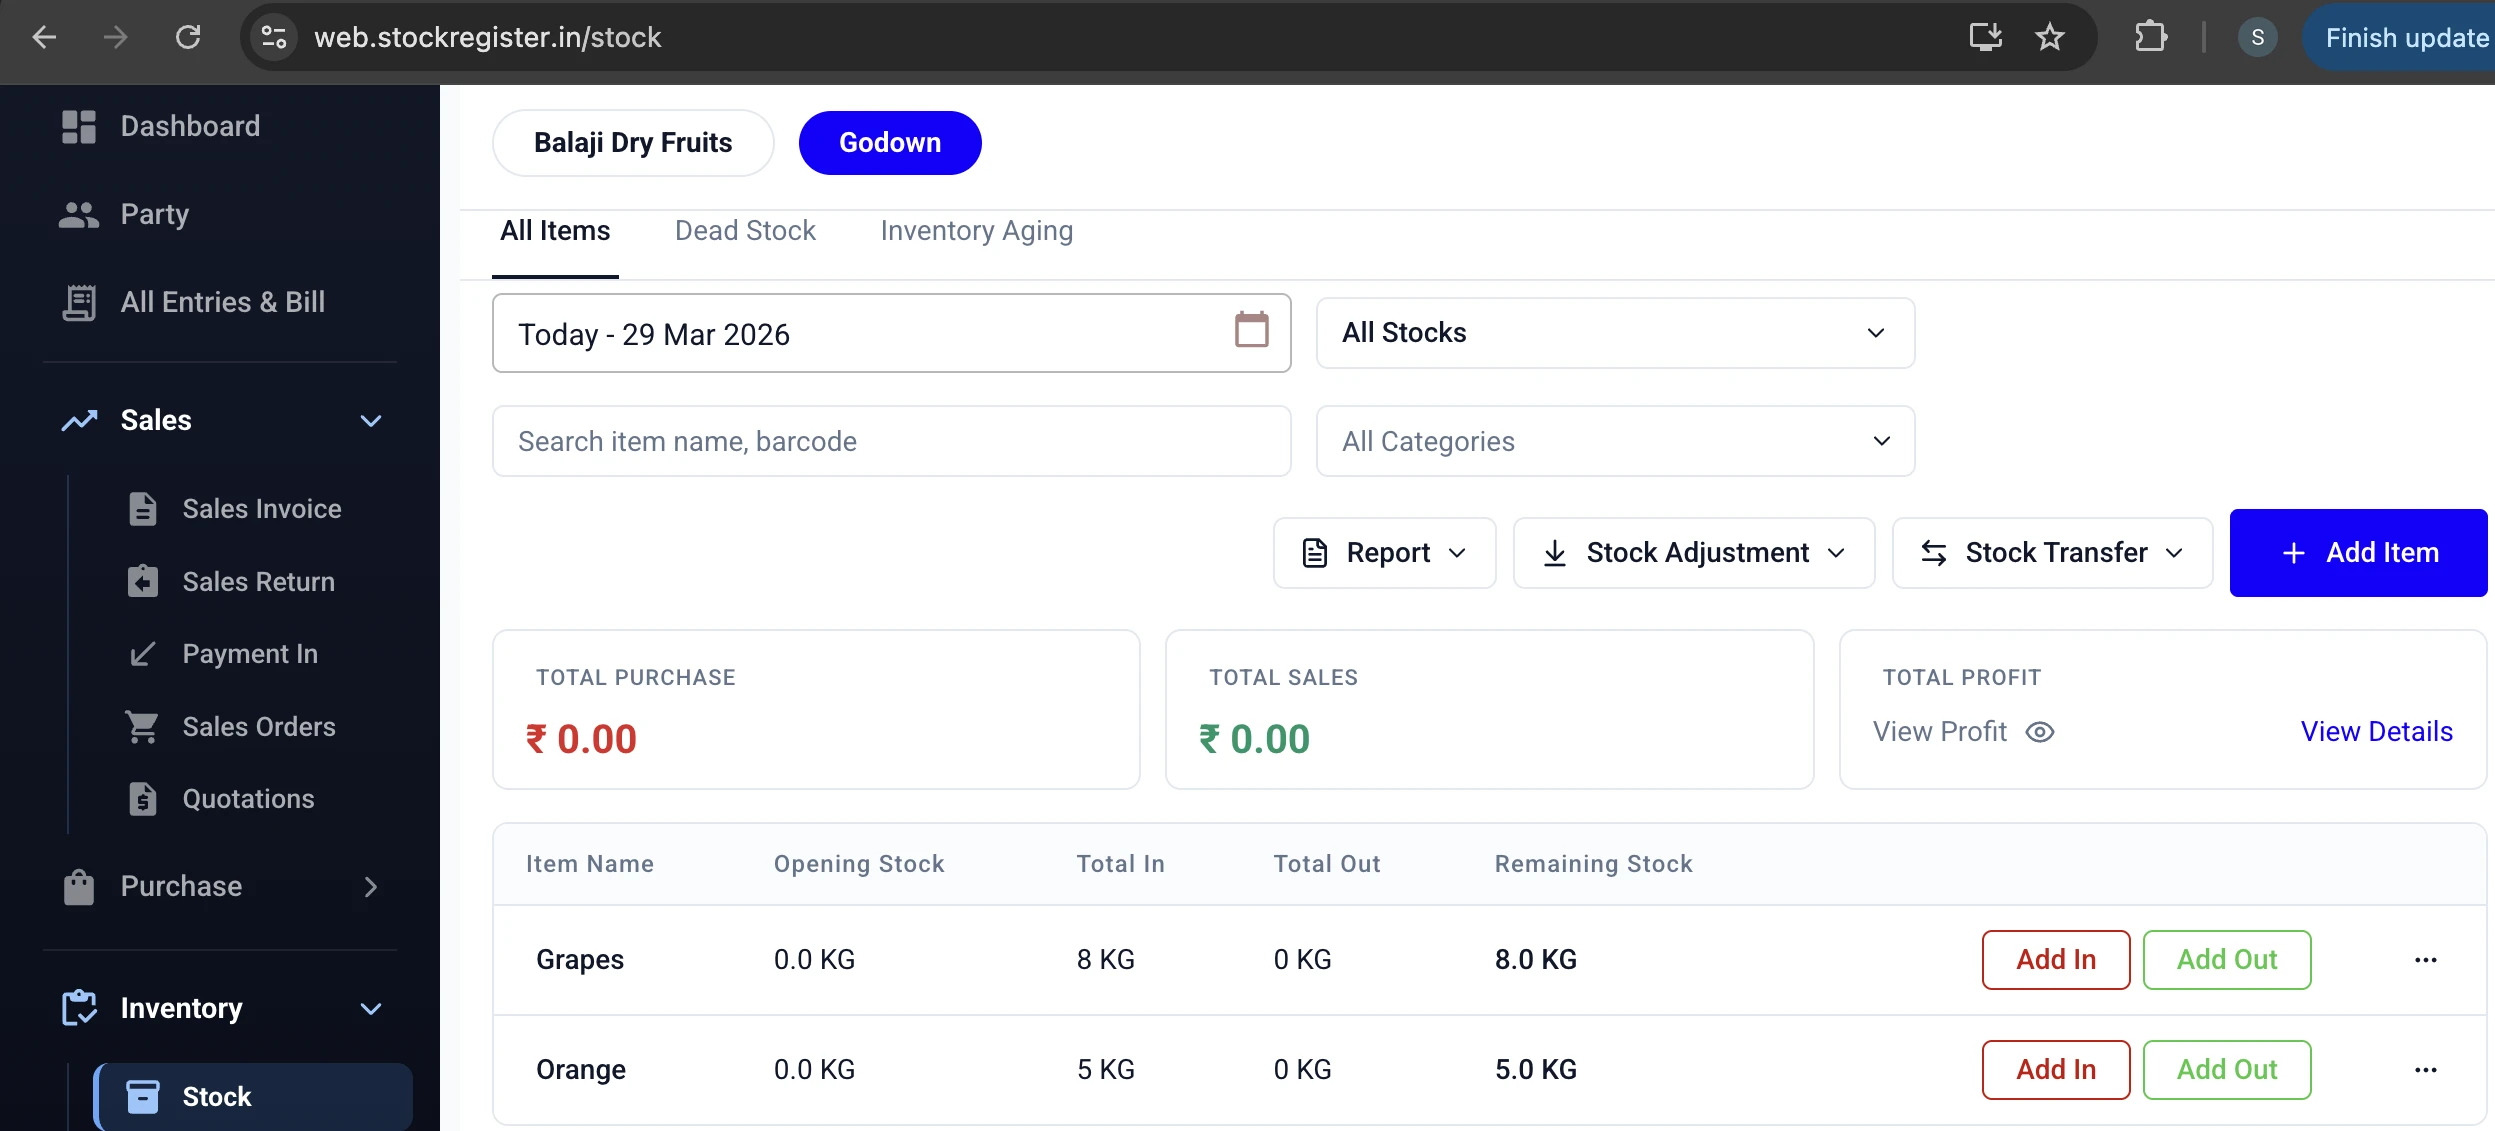Collapse the Sales menu in sidebar

(369, 420)
